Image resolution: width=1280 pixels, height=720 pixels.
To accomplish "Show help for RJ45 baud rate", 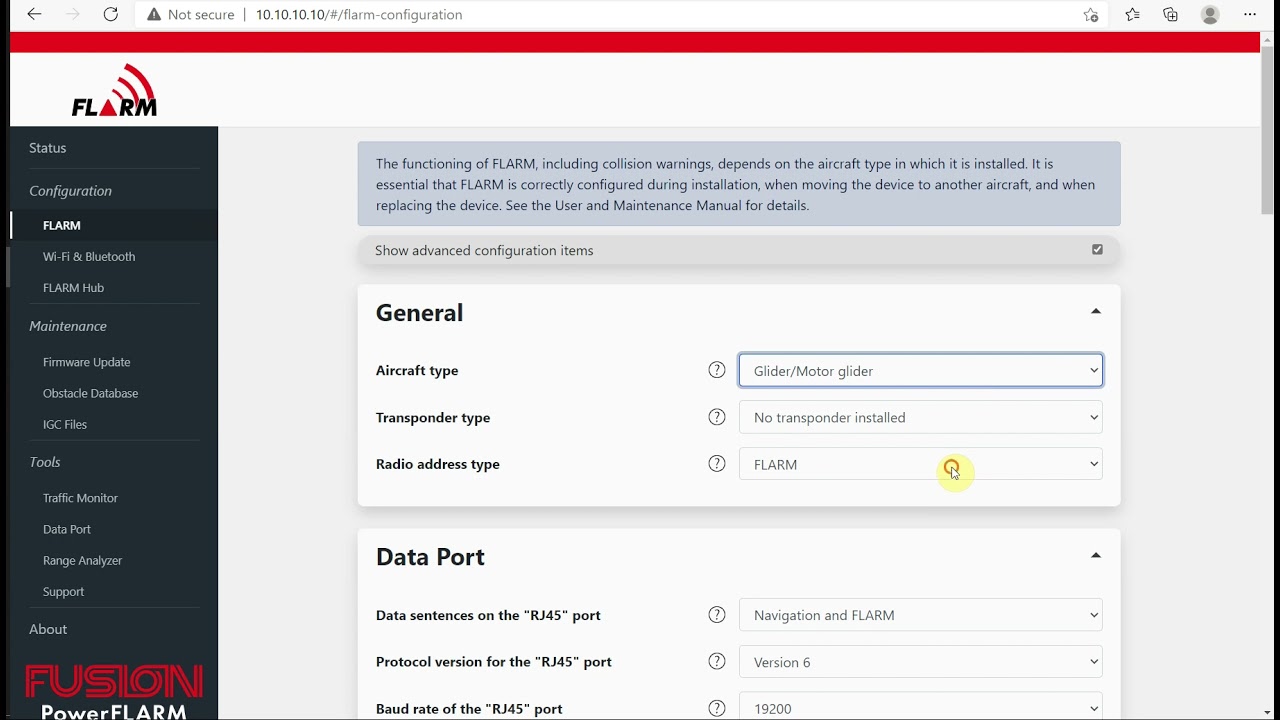I will (x=716, y=708).
